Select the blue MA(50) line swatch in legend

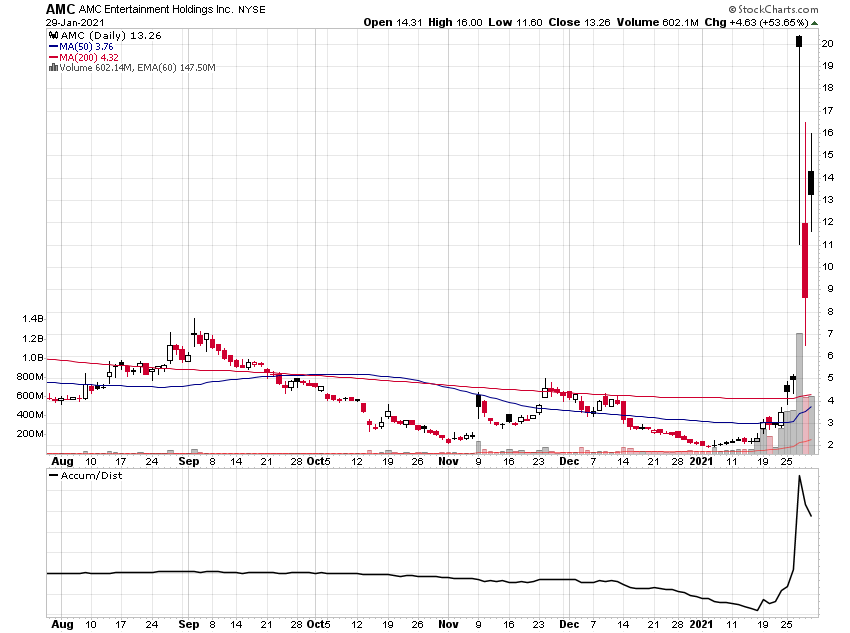54,47
